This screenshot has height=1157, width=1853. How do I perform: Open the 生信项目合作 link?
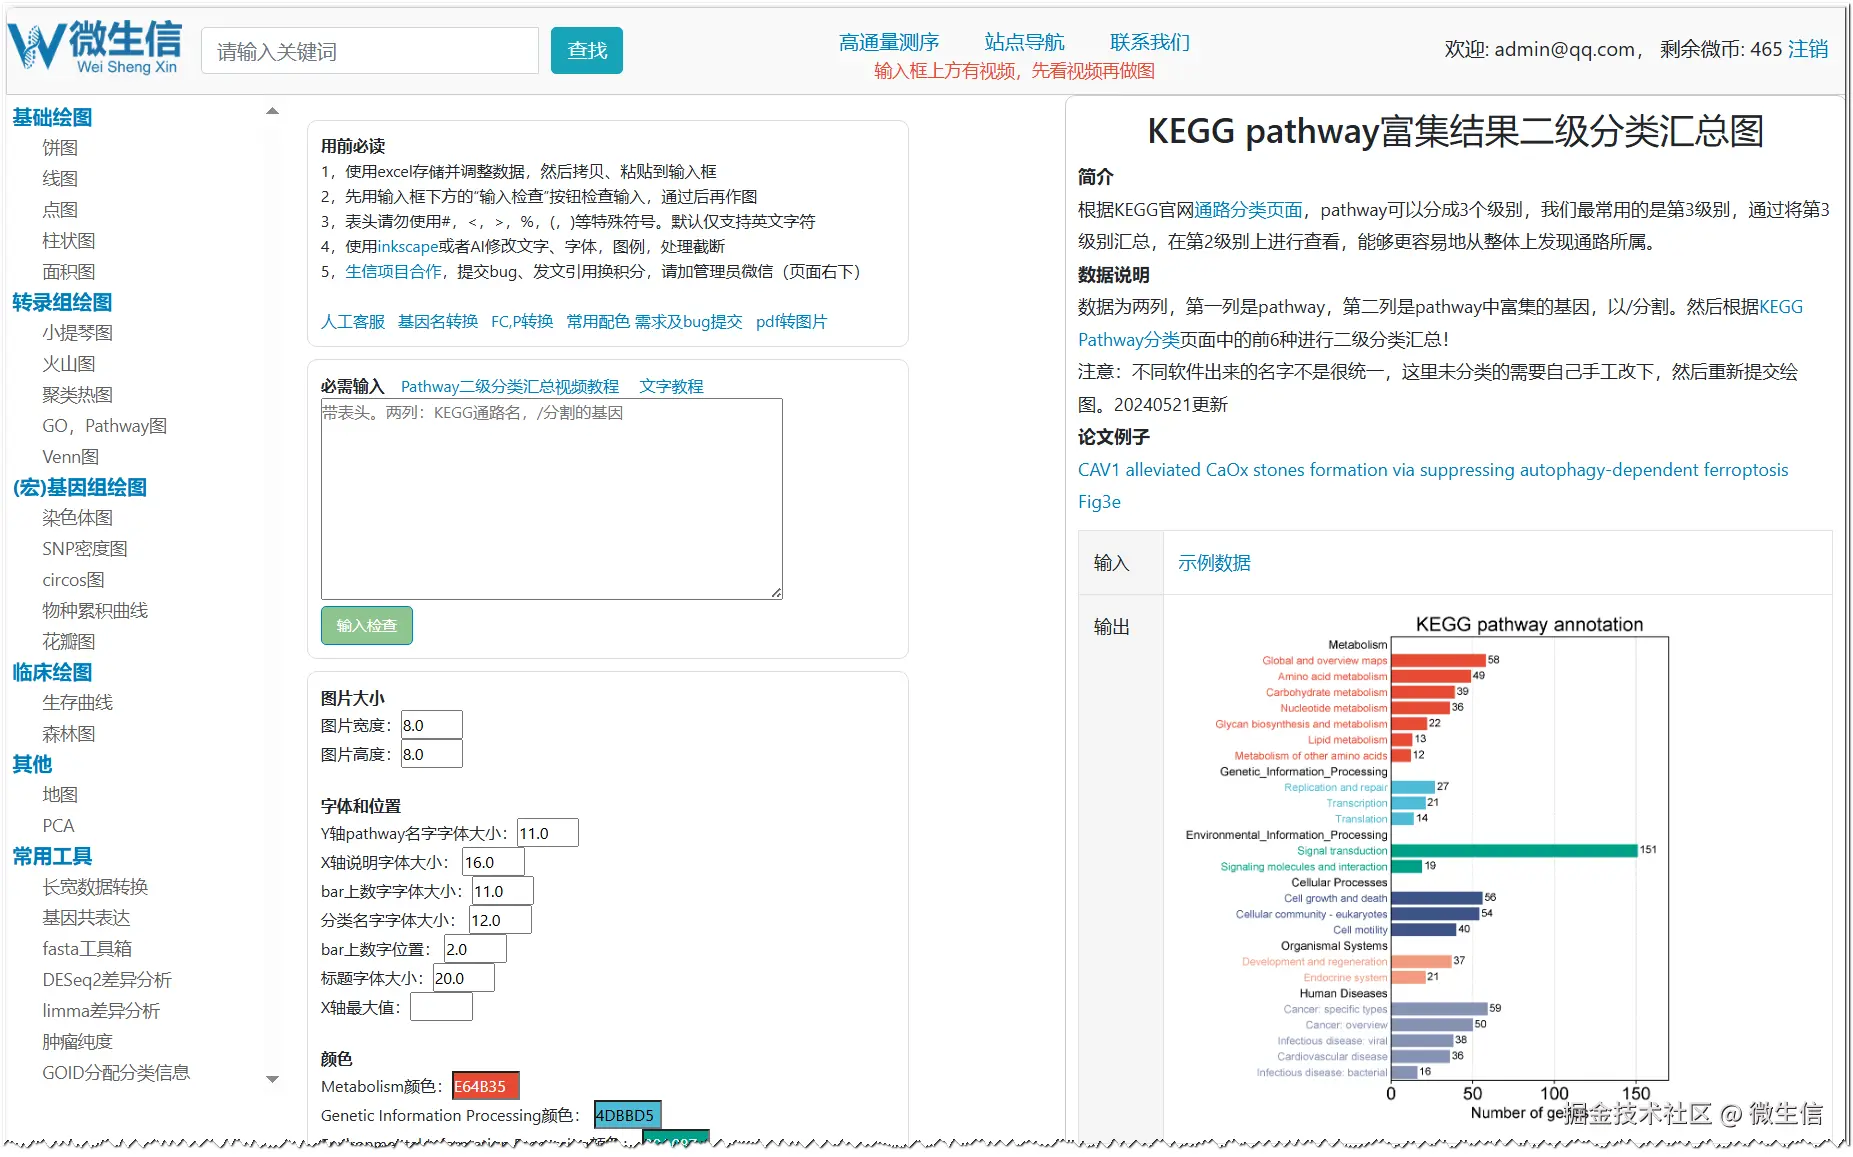[x=393, y=272]
